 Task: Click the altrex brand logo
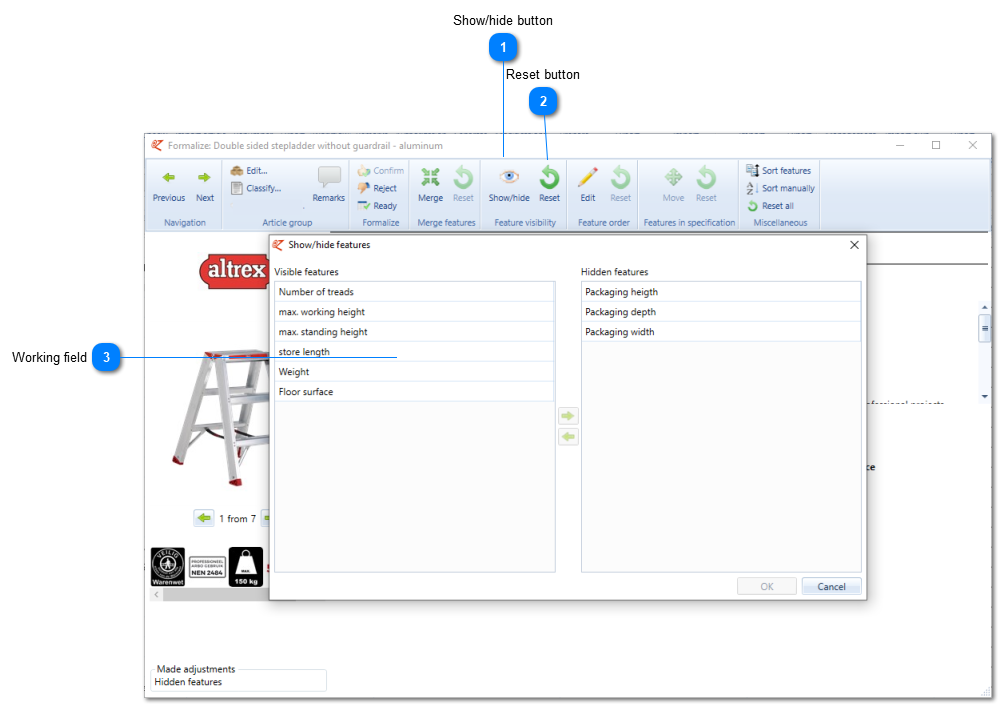(x=234, y=271)
